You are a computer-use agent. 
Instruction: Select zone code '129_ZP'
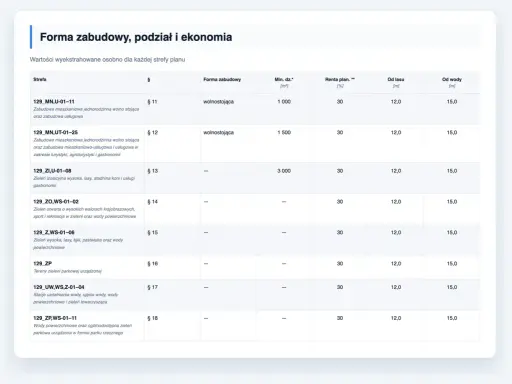[x=42, y=263]
